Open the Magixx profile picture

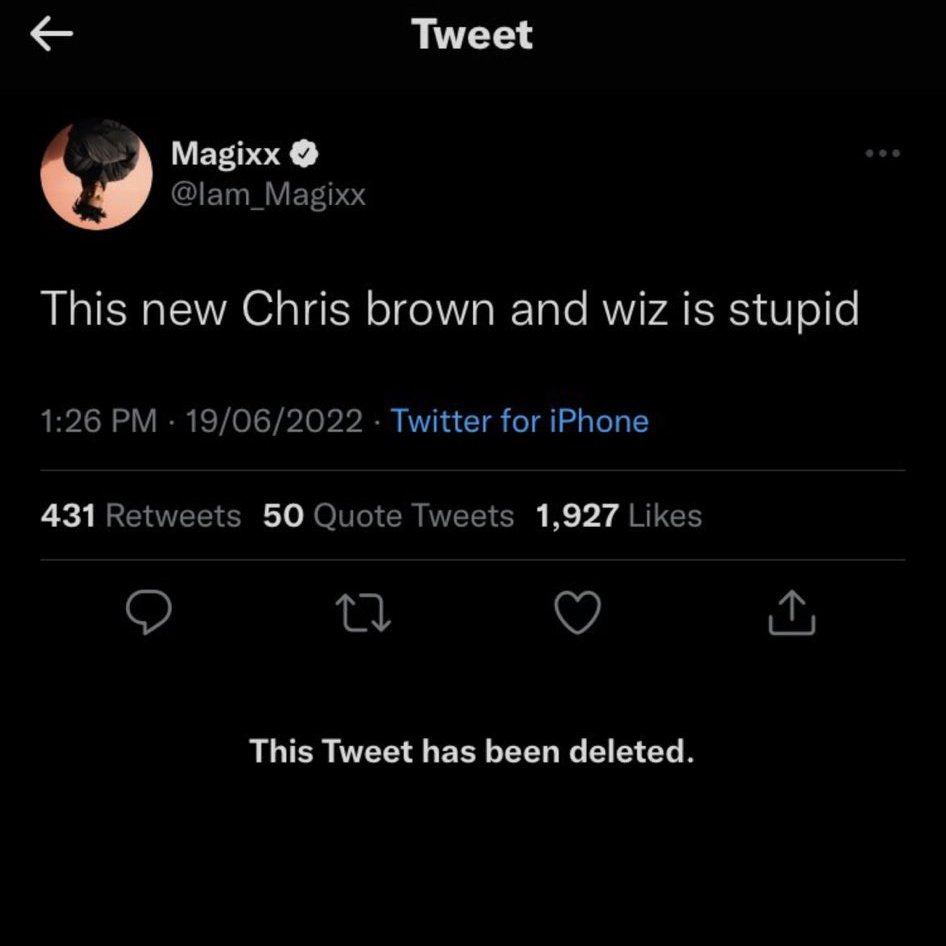coord(96,174)
